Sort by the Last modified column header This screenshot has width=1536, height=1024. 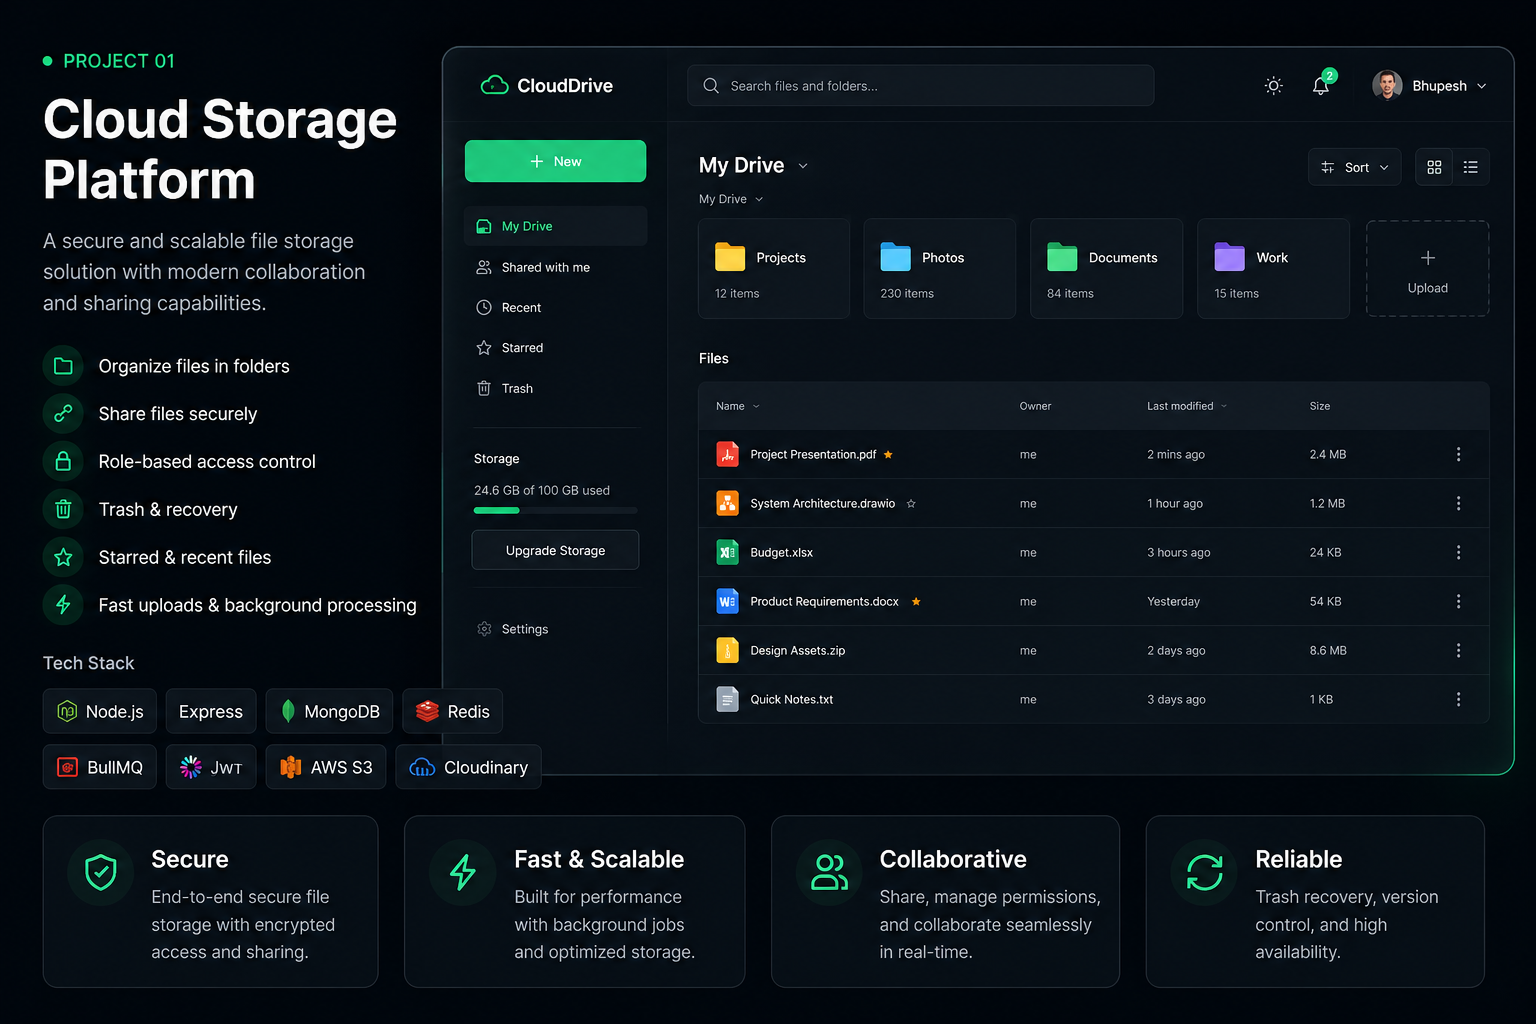(x=1187, y=406)
